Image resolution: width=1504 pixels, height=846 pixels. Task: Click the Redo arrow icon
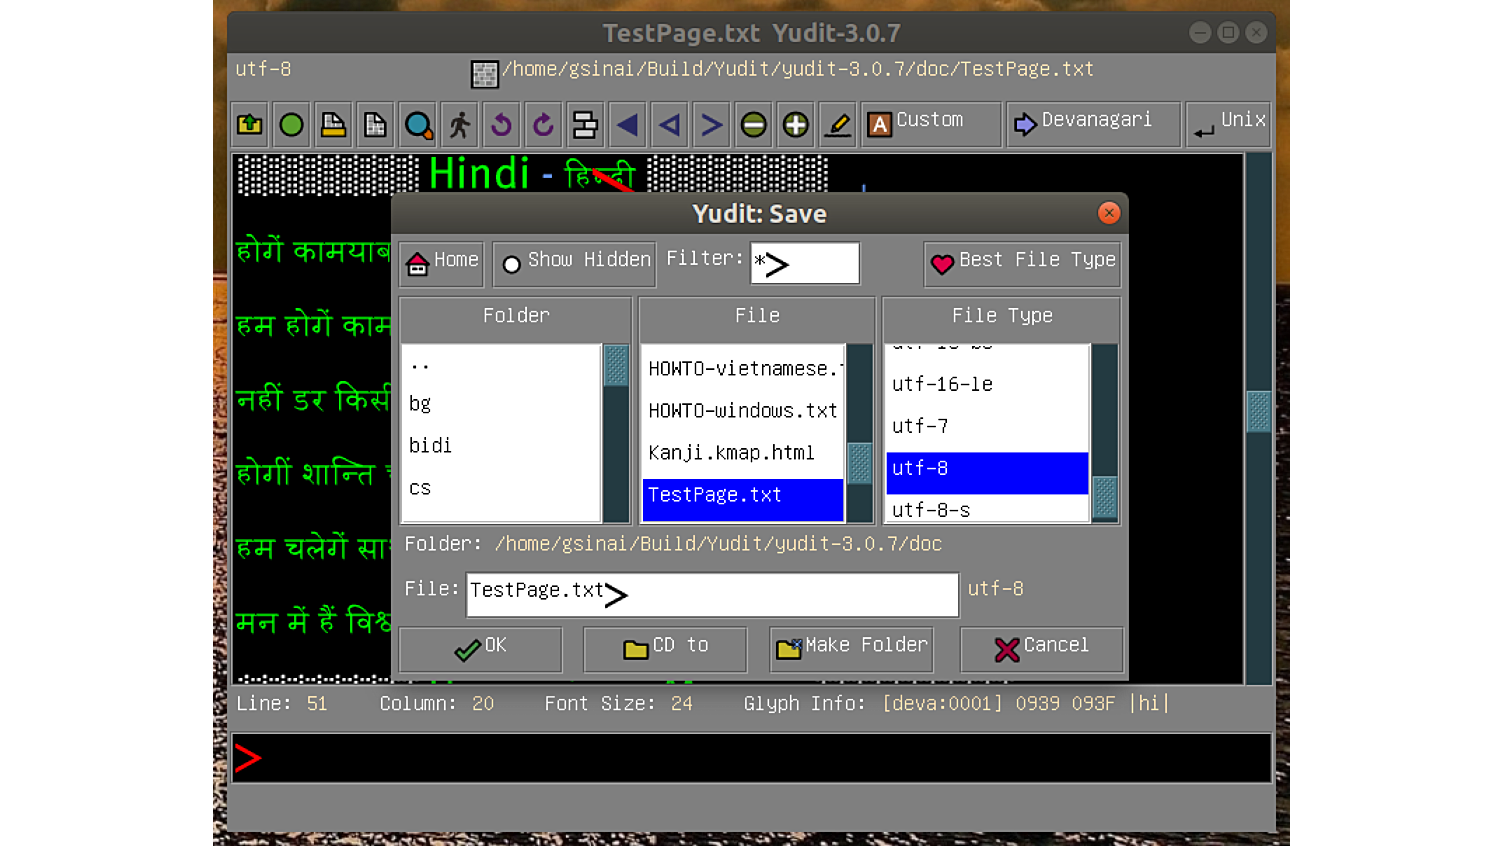pyautogui.click(x=543, y=125)
